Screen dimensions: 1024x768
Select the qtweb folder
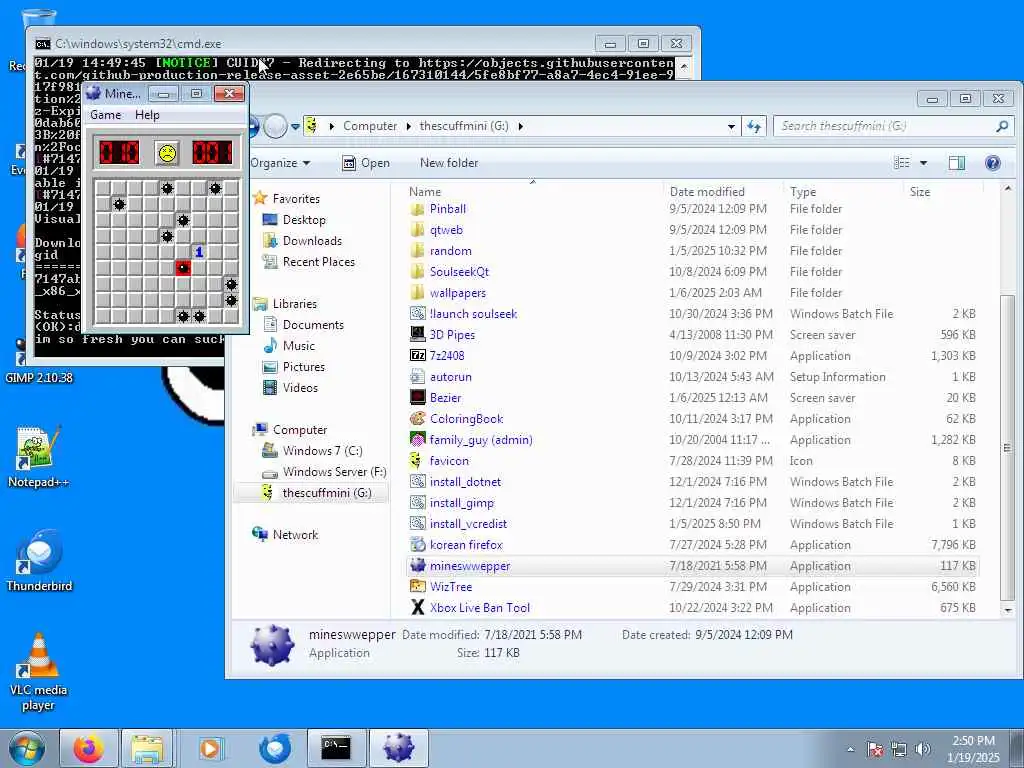pos(446,230)
